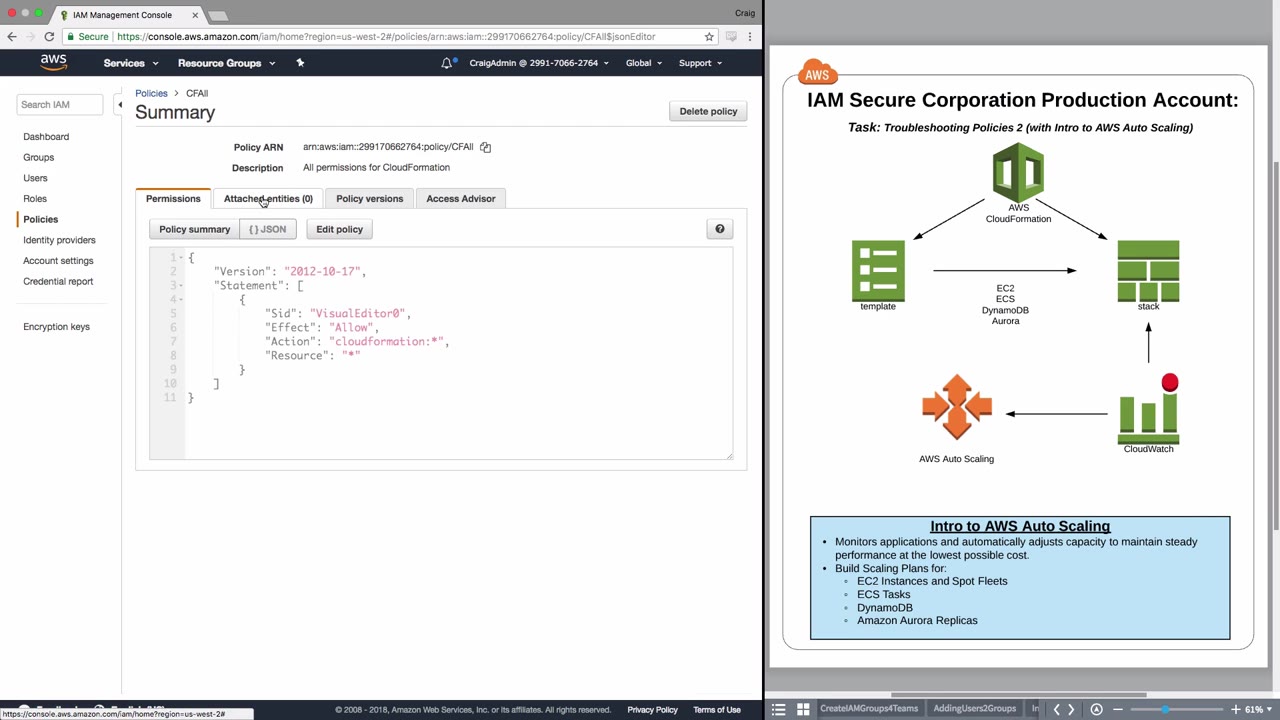Open the notifications bell
This screenshot has width=1280, height=720.
pyautogui.click(x=447, y=63)
